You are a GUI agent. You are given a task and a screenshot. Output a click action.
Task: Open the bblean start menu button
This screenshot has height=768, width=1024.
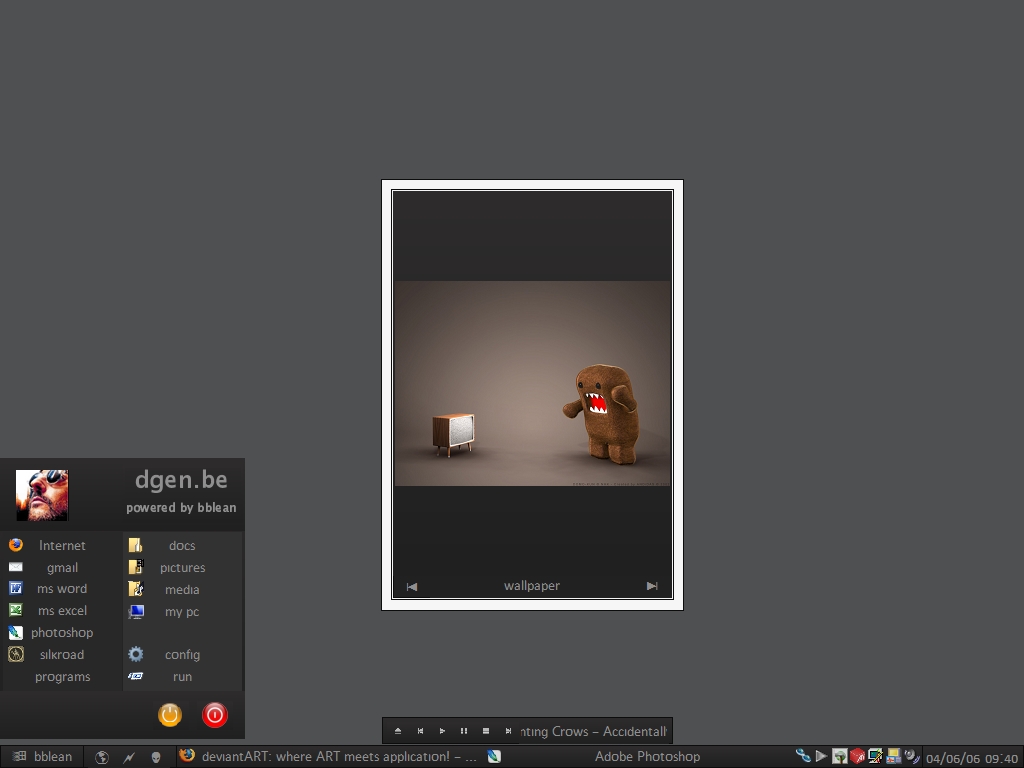(x=42, y=756)
